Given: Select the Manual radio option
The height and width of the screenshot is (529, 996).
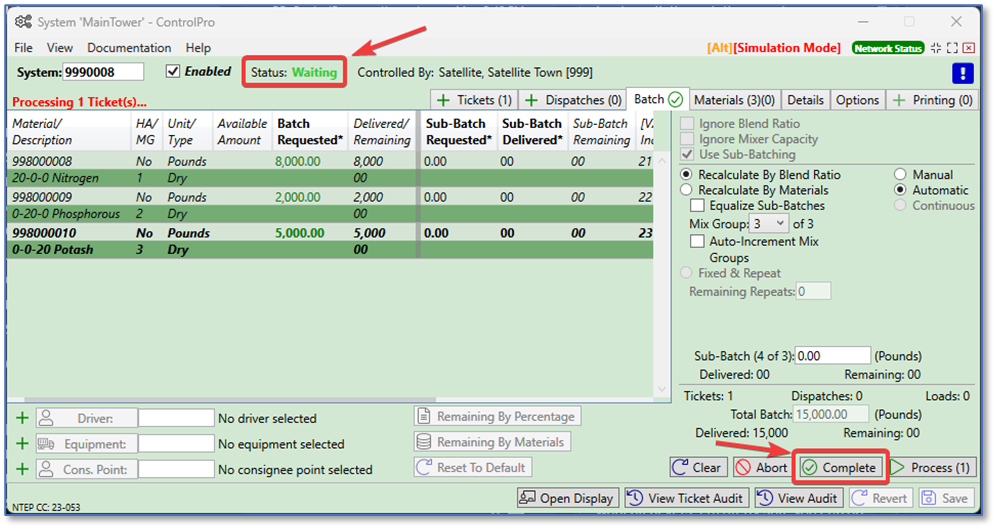Looking at the screenshot, I should [900, 175].
